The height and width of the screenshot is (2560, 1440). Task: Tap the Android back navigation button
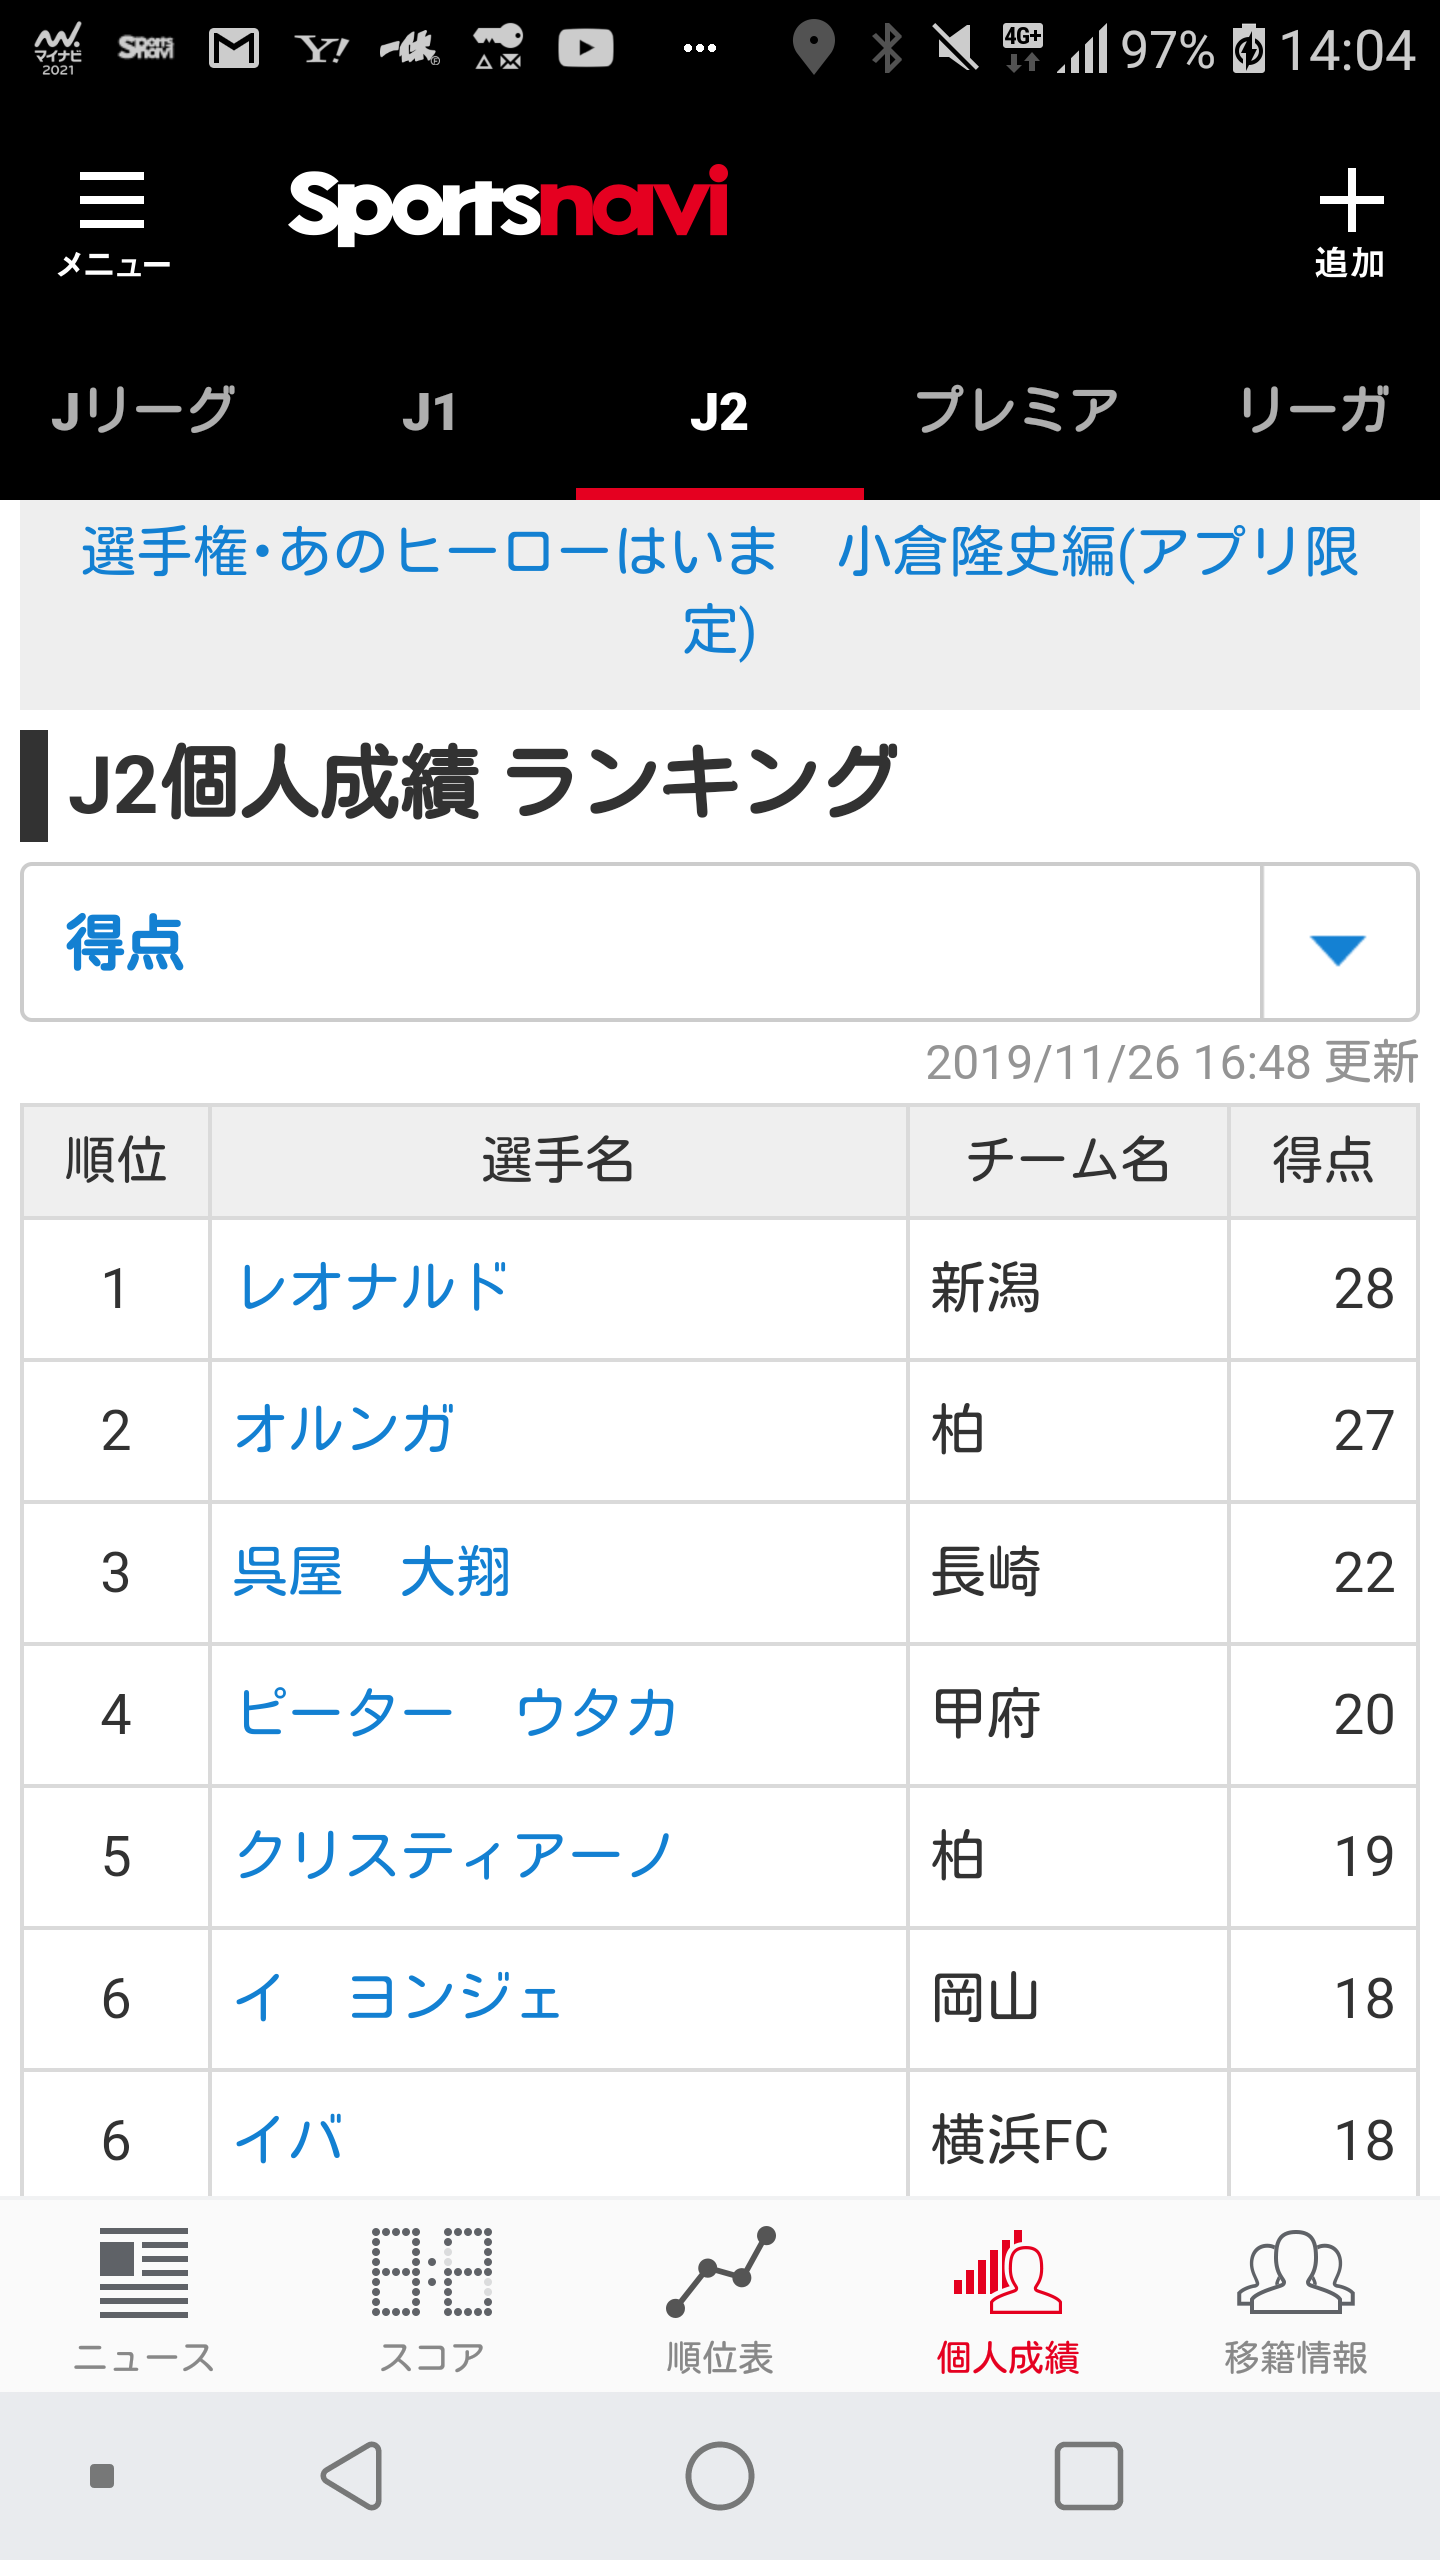tap(352, 2476)
